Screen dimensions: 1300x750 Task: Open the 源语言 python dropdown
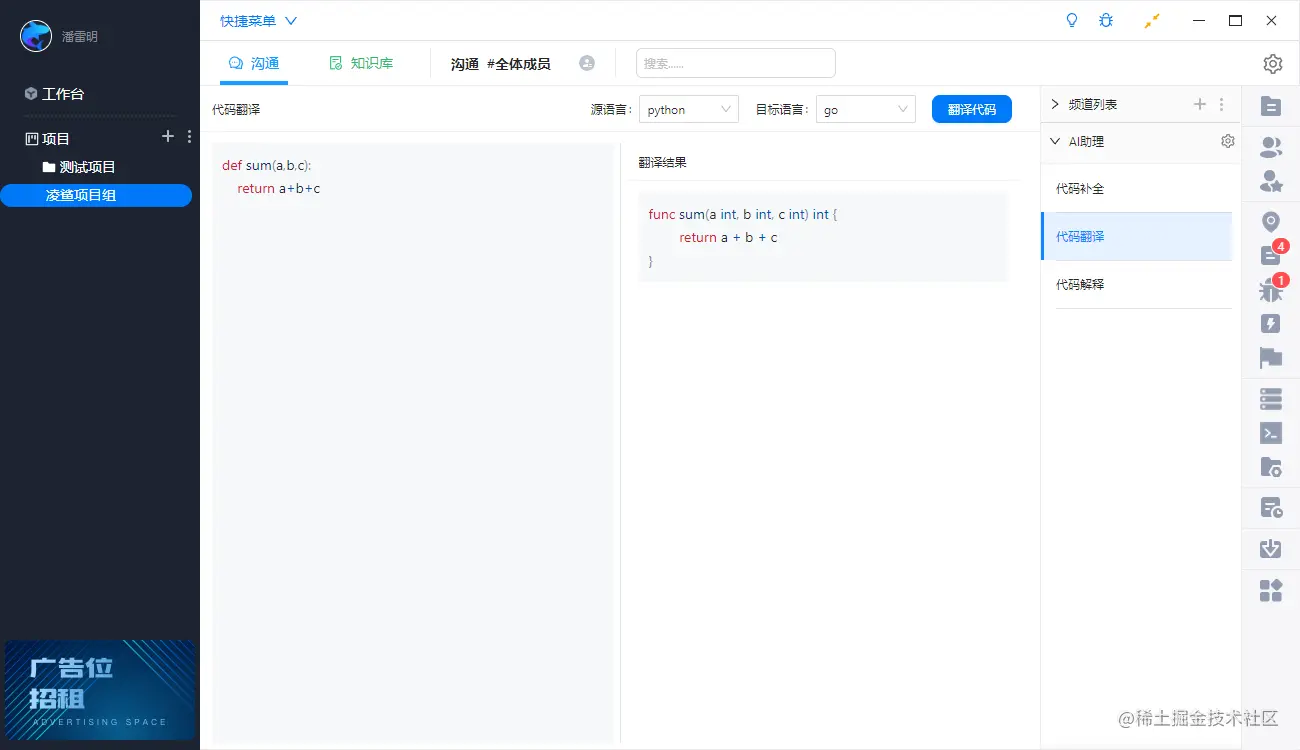688,109
